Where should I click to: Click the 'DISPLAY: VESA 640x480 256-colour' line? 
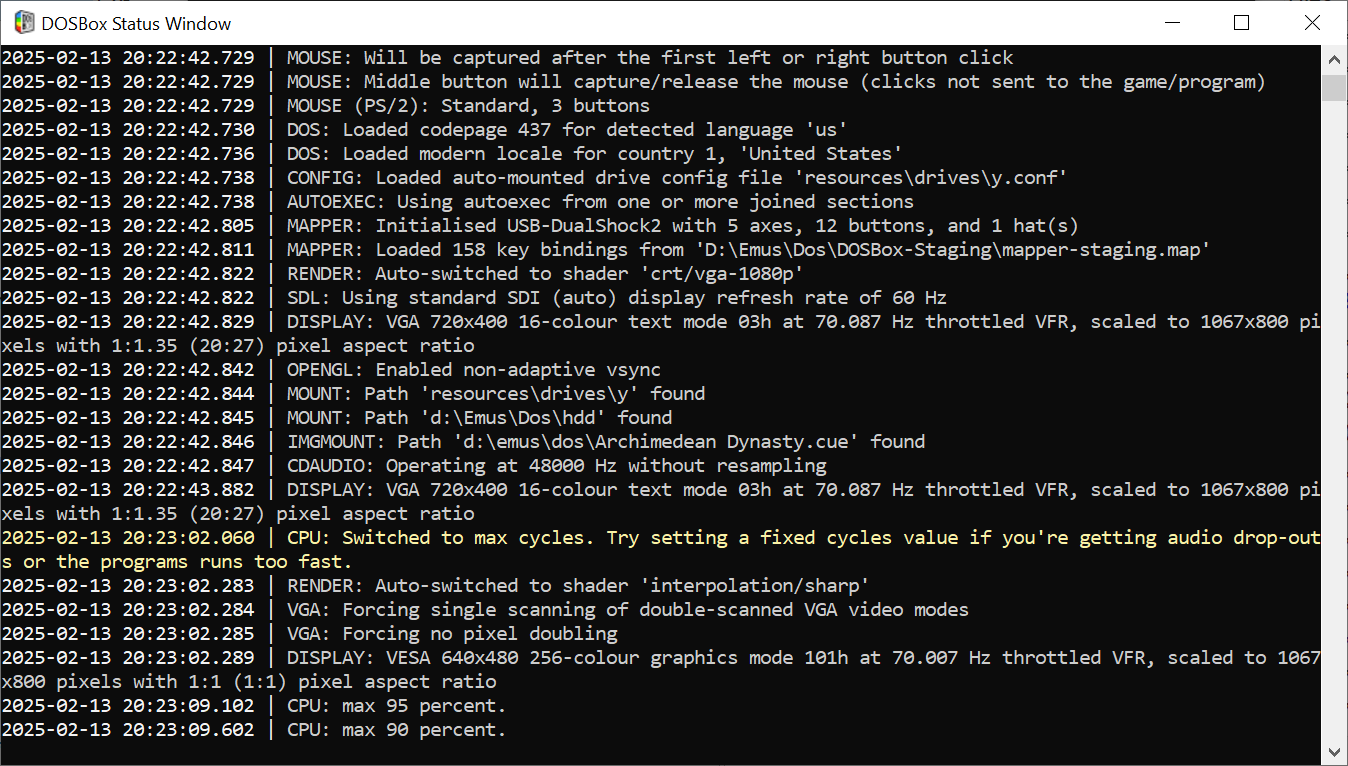click(661, 669)
